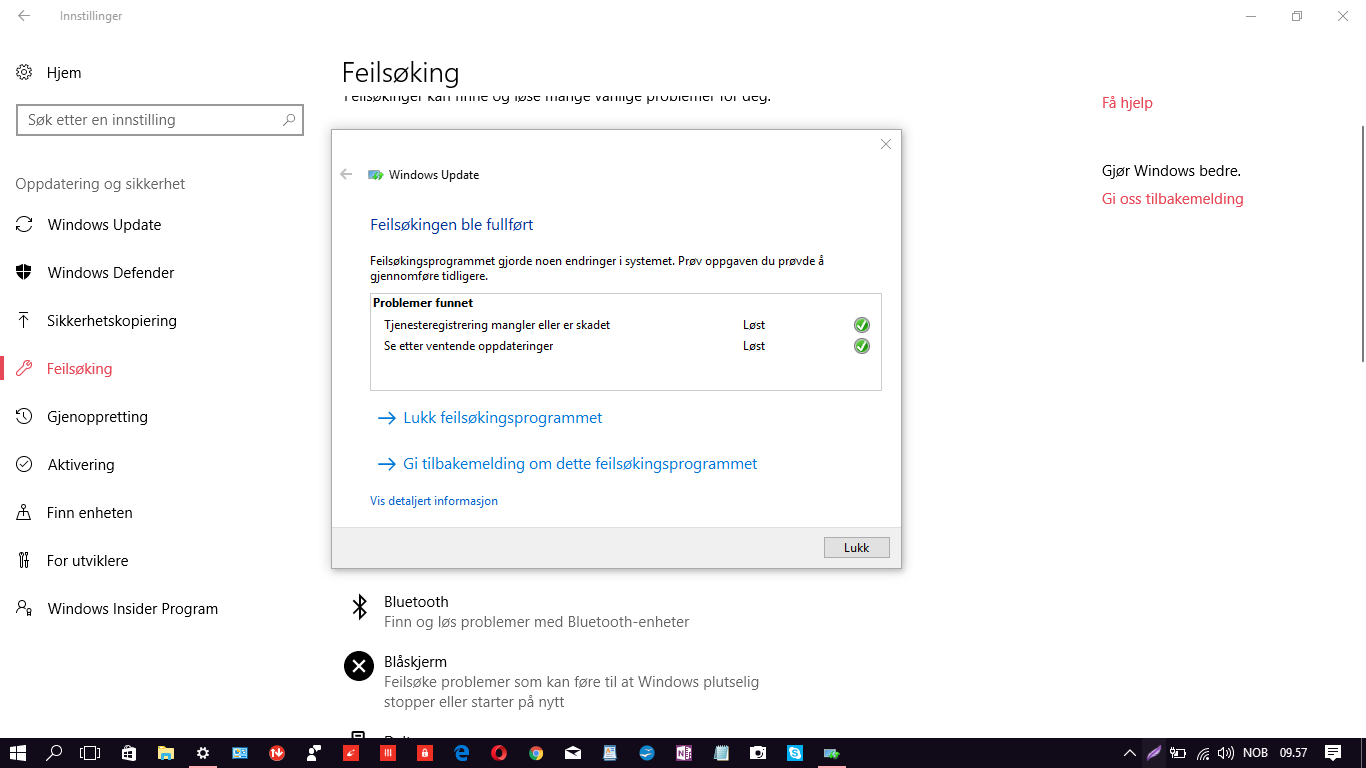The image size is (1366, 768).
Task: Click the Bluetooth troubleshooter icon
Action: (x=359, y=607)
